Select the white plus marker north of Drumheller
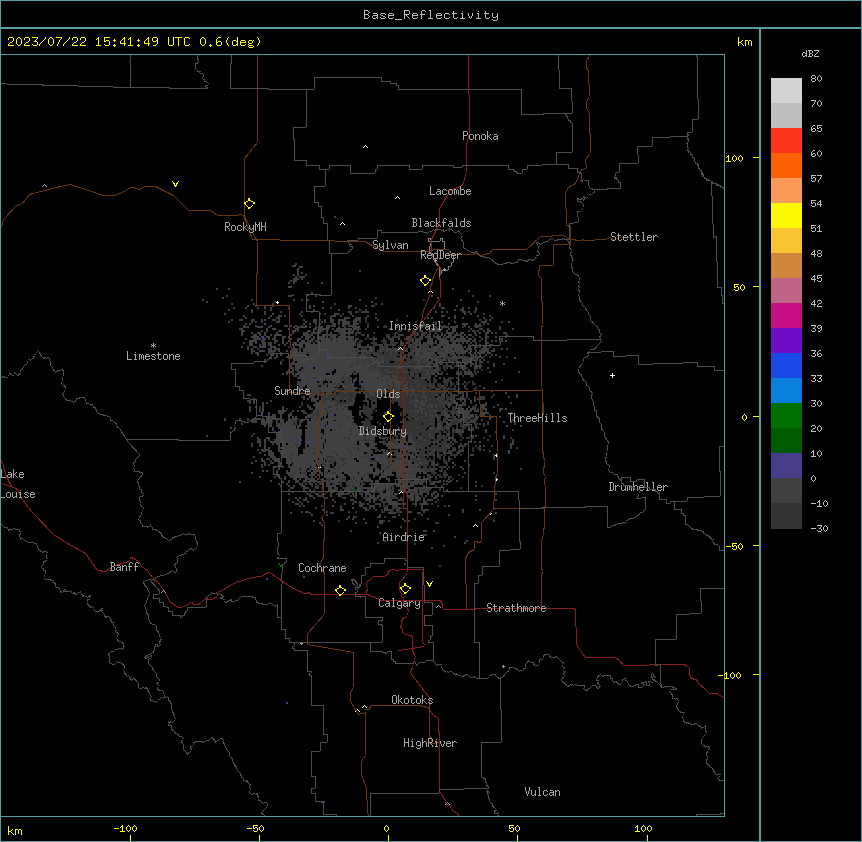 [612, 375]
